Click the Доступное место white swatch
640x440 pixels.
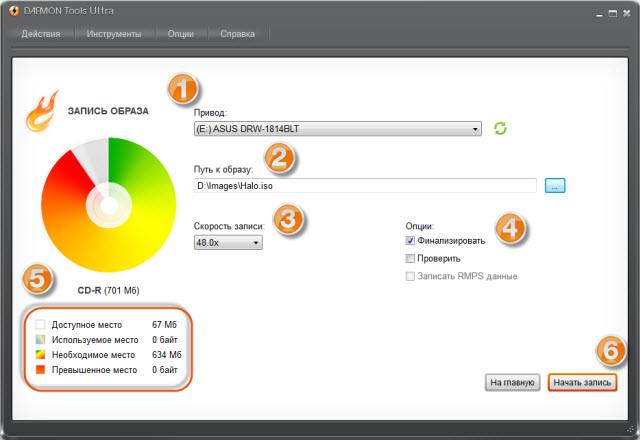40,324
